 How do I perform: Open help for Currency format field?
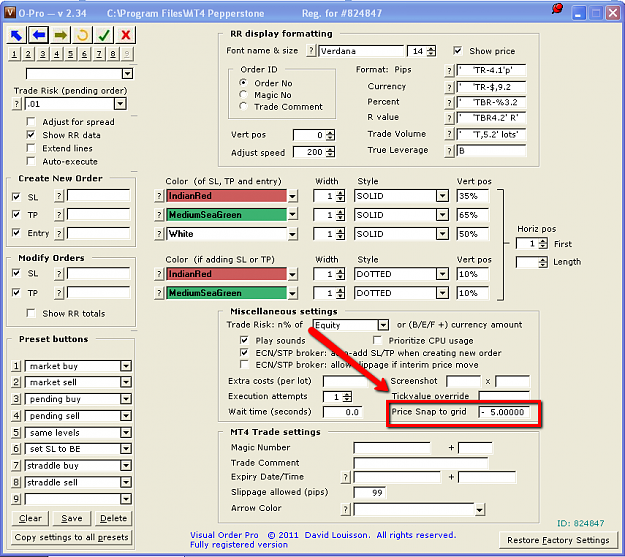pos(449,87)
